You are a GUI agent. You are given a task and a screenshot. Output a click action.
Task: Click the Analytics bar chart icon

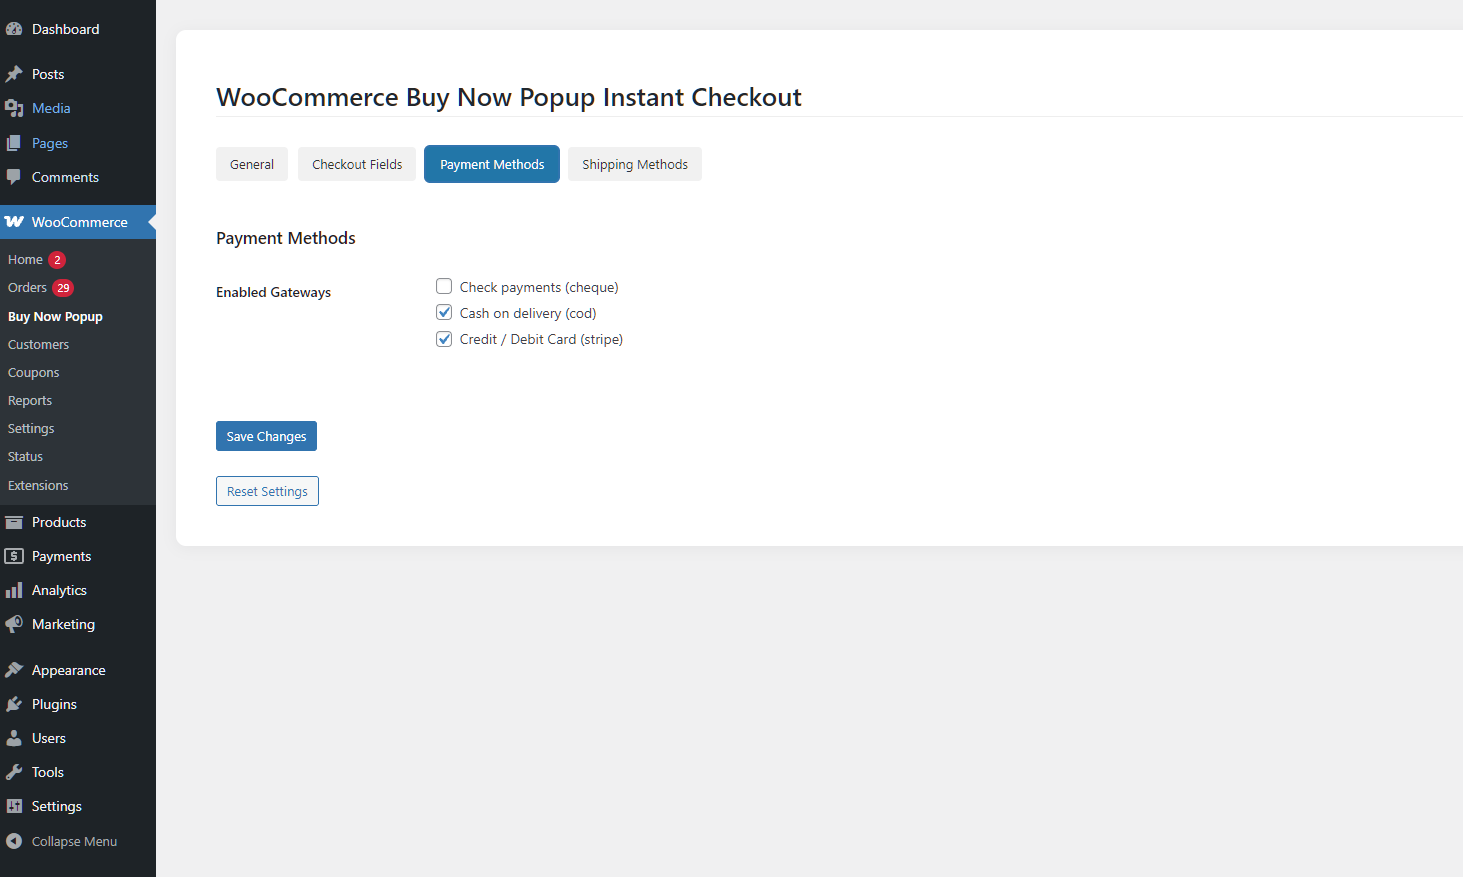click(14, 590)
